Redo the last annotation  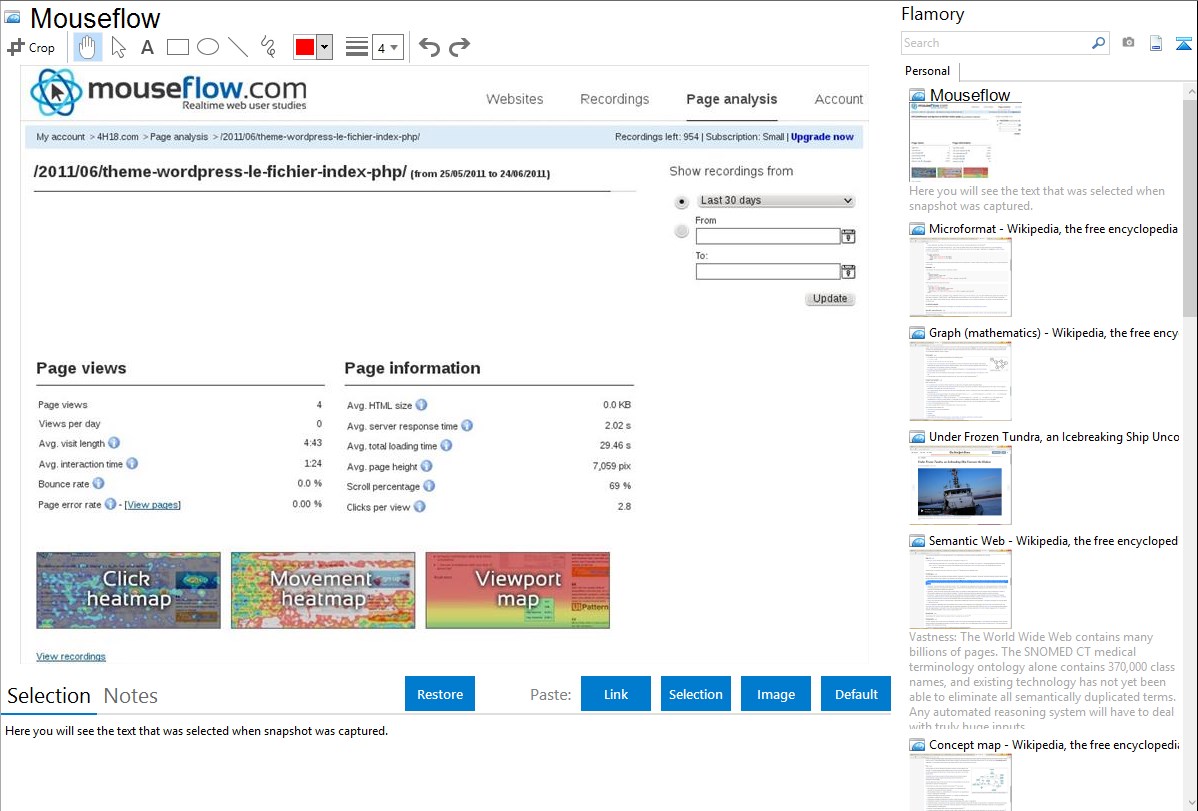[x=459, y=47]
